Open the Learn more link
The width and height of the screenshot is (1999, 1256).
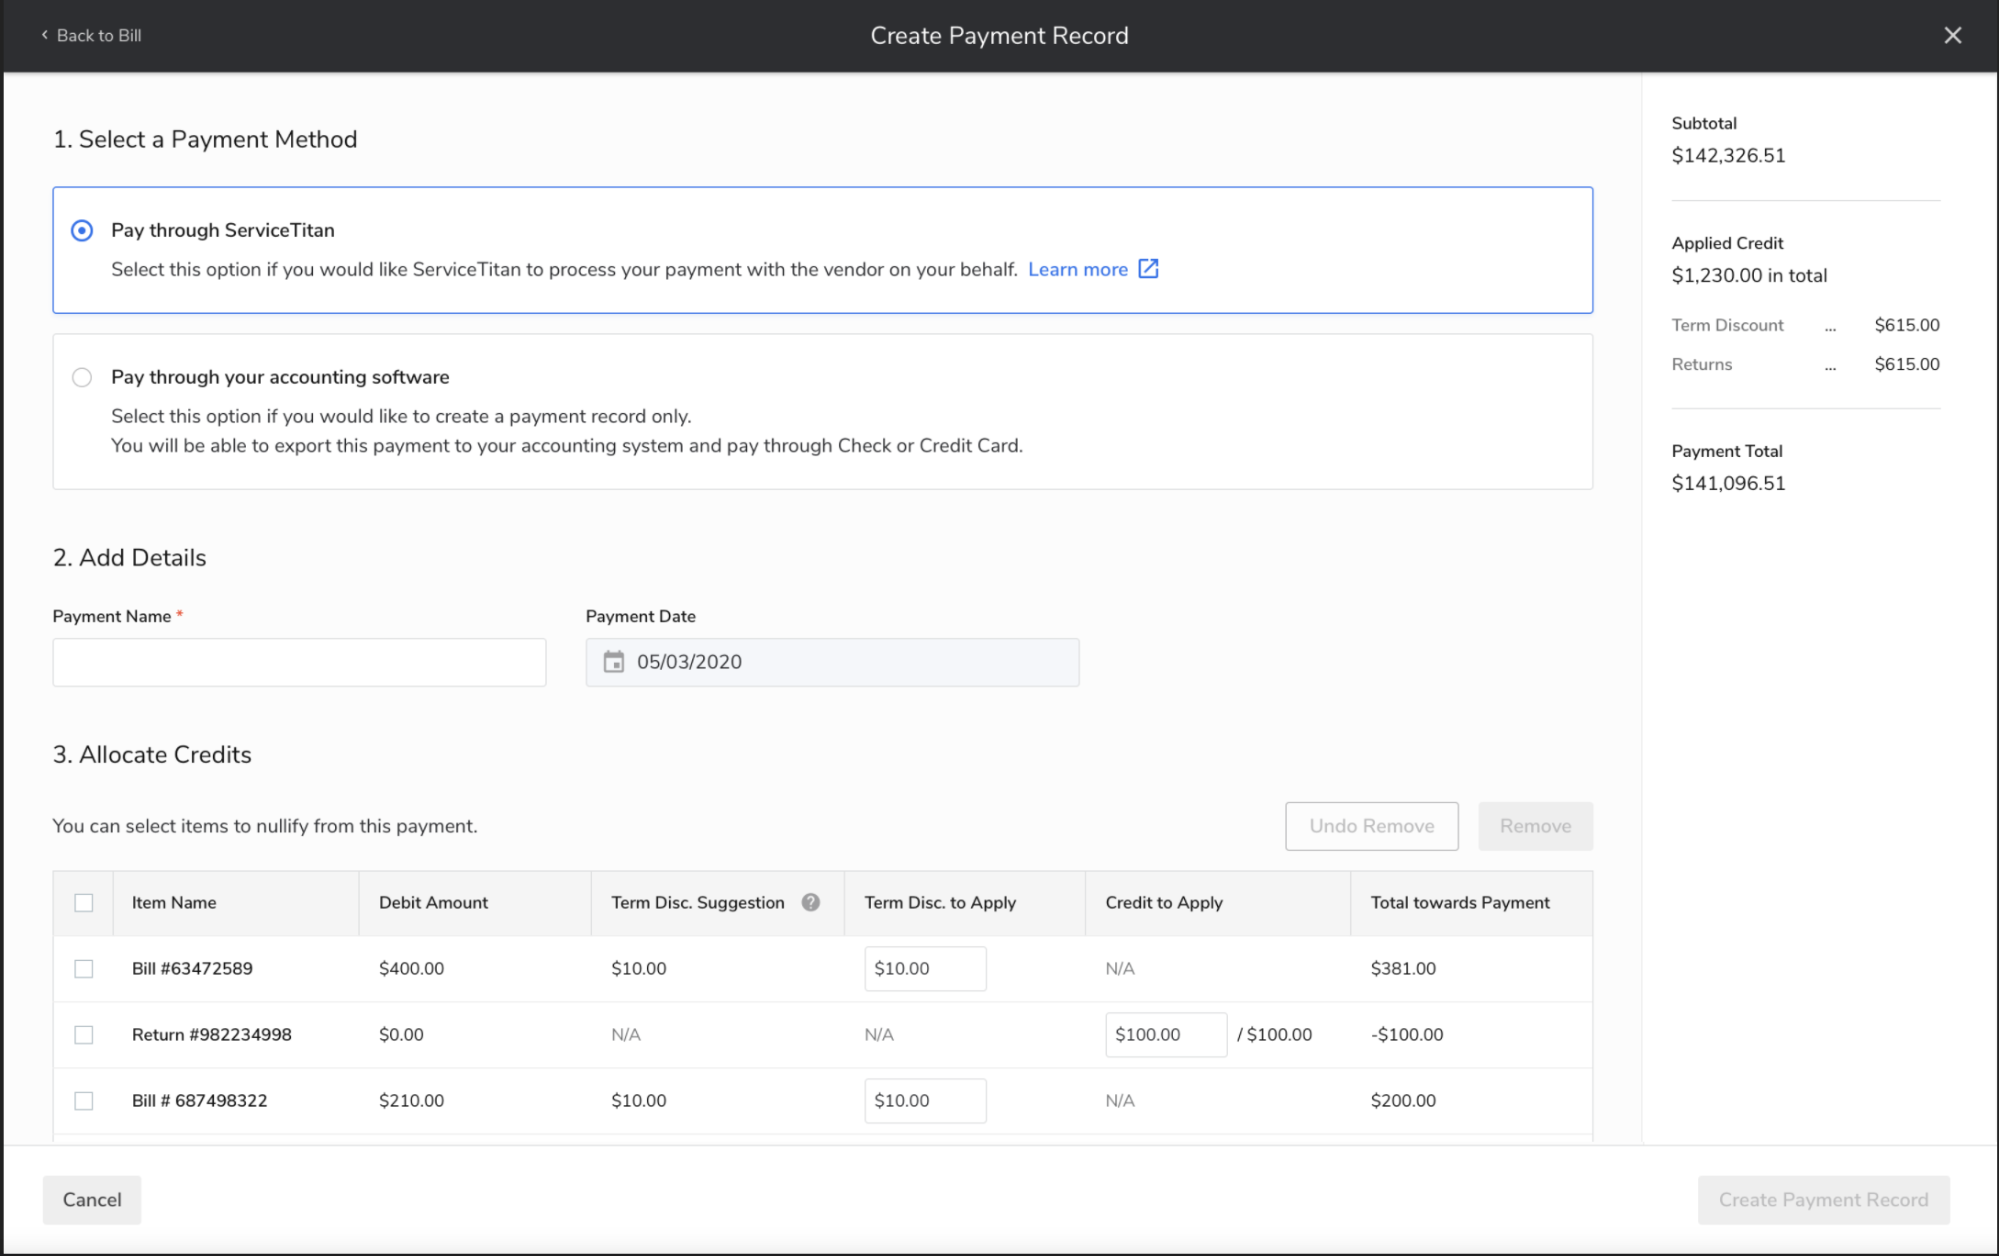point(1078,268)
